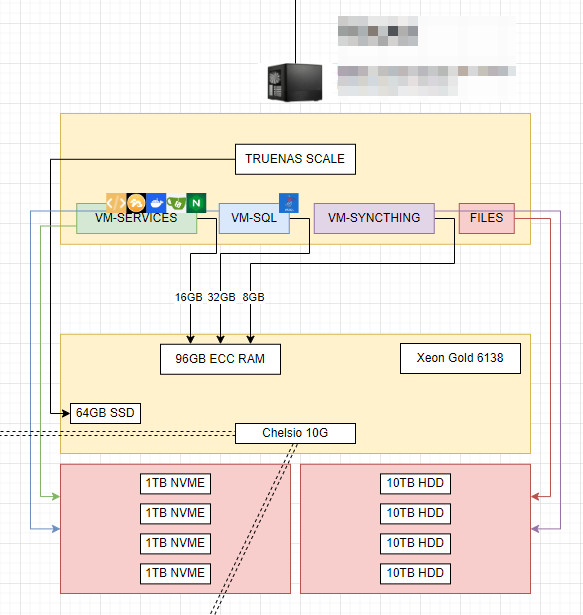Click the black server tower image
The height and width of the screenshot is (615, 583).
click(295, 82)
